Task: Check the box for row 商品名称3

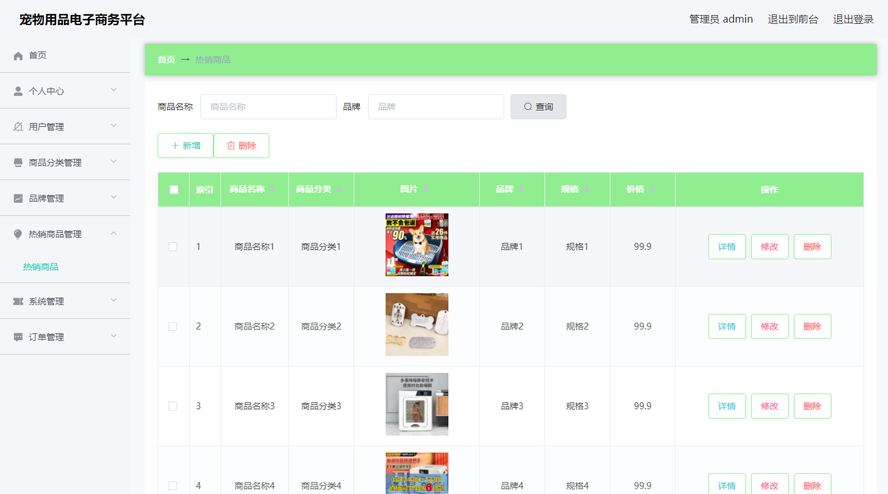Action: [173, 406]
